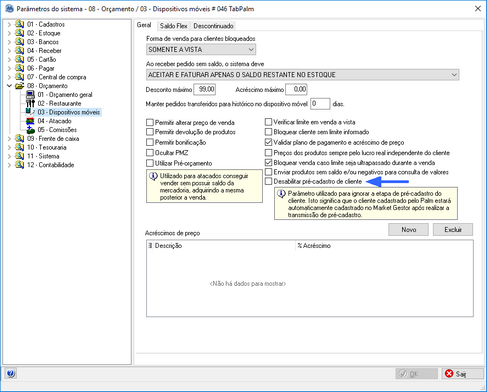Click the Descrição column header
Image resolution: width=487 pixels, height=392 pixels.
224,246
